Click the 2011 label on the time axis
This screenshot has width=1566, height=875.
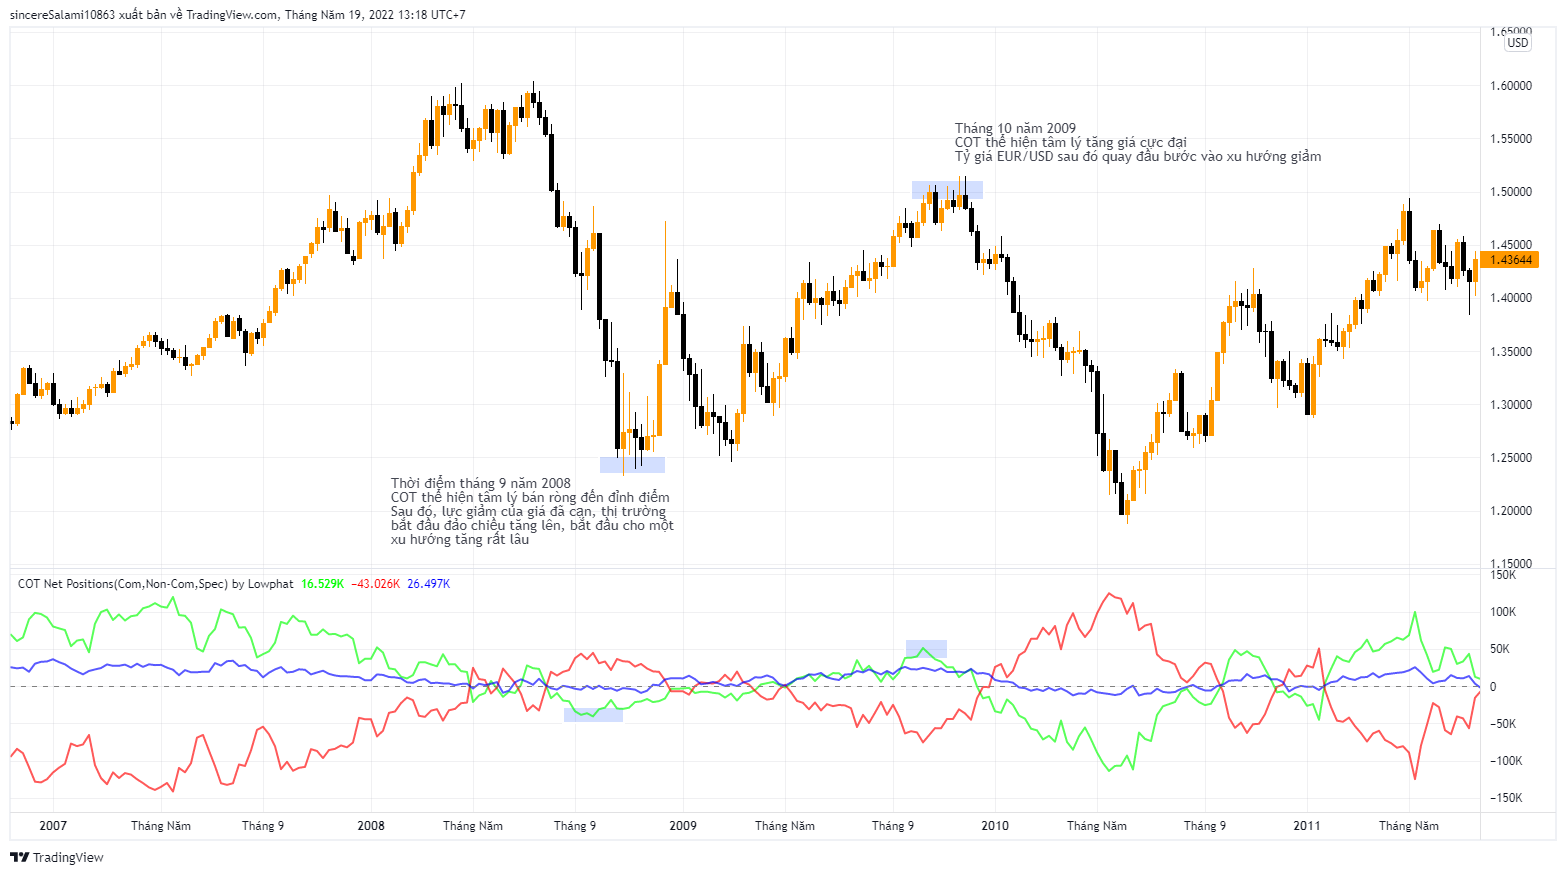coord(1307,826)
